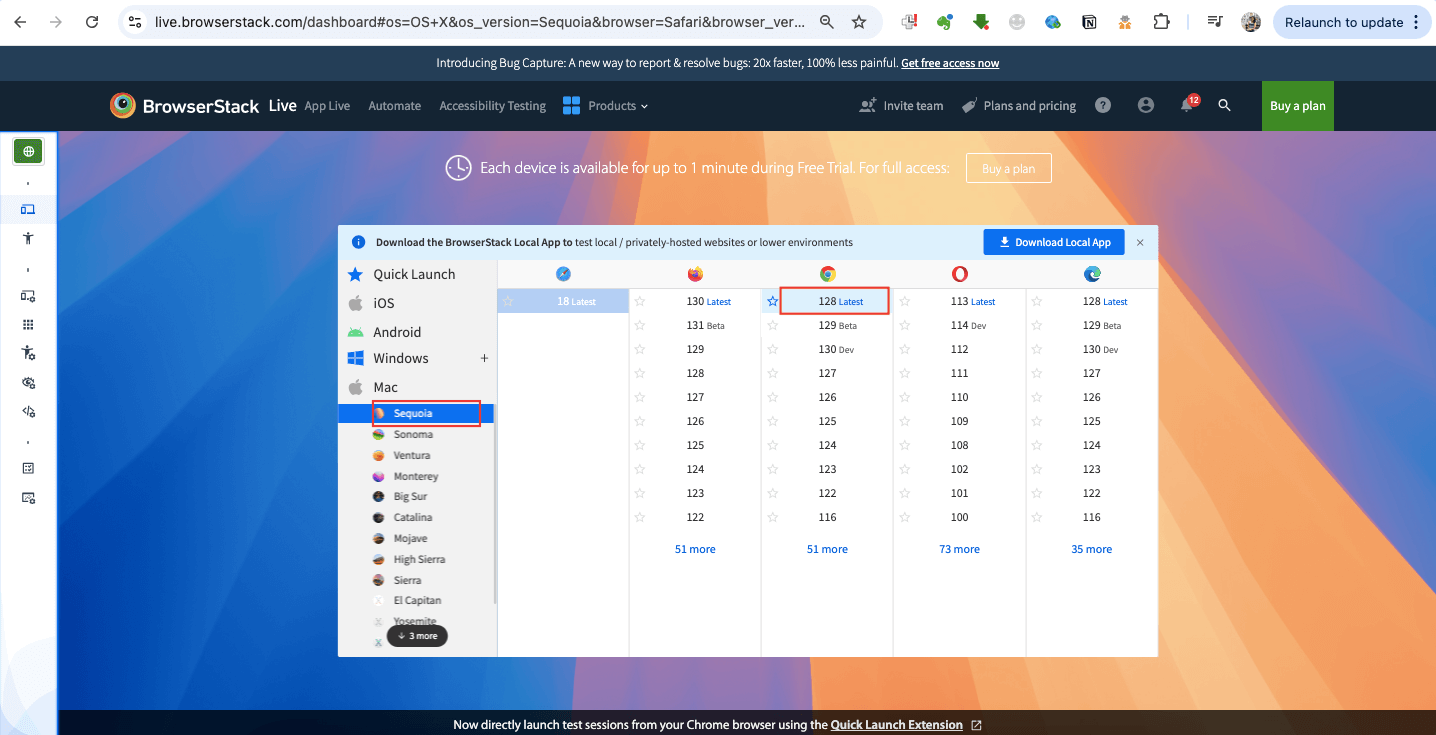
Task: Toggle star for Chrome 128 Latest
Action: [772, 301]
